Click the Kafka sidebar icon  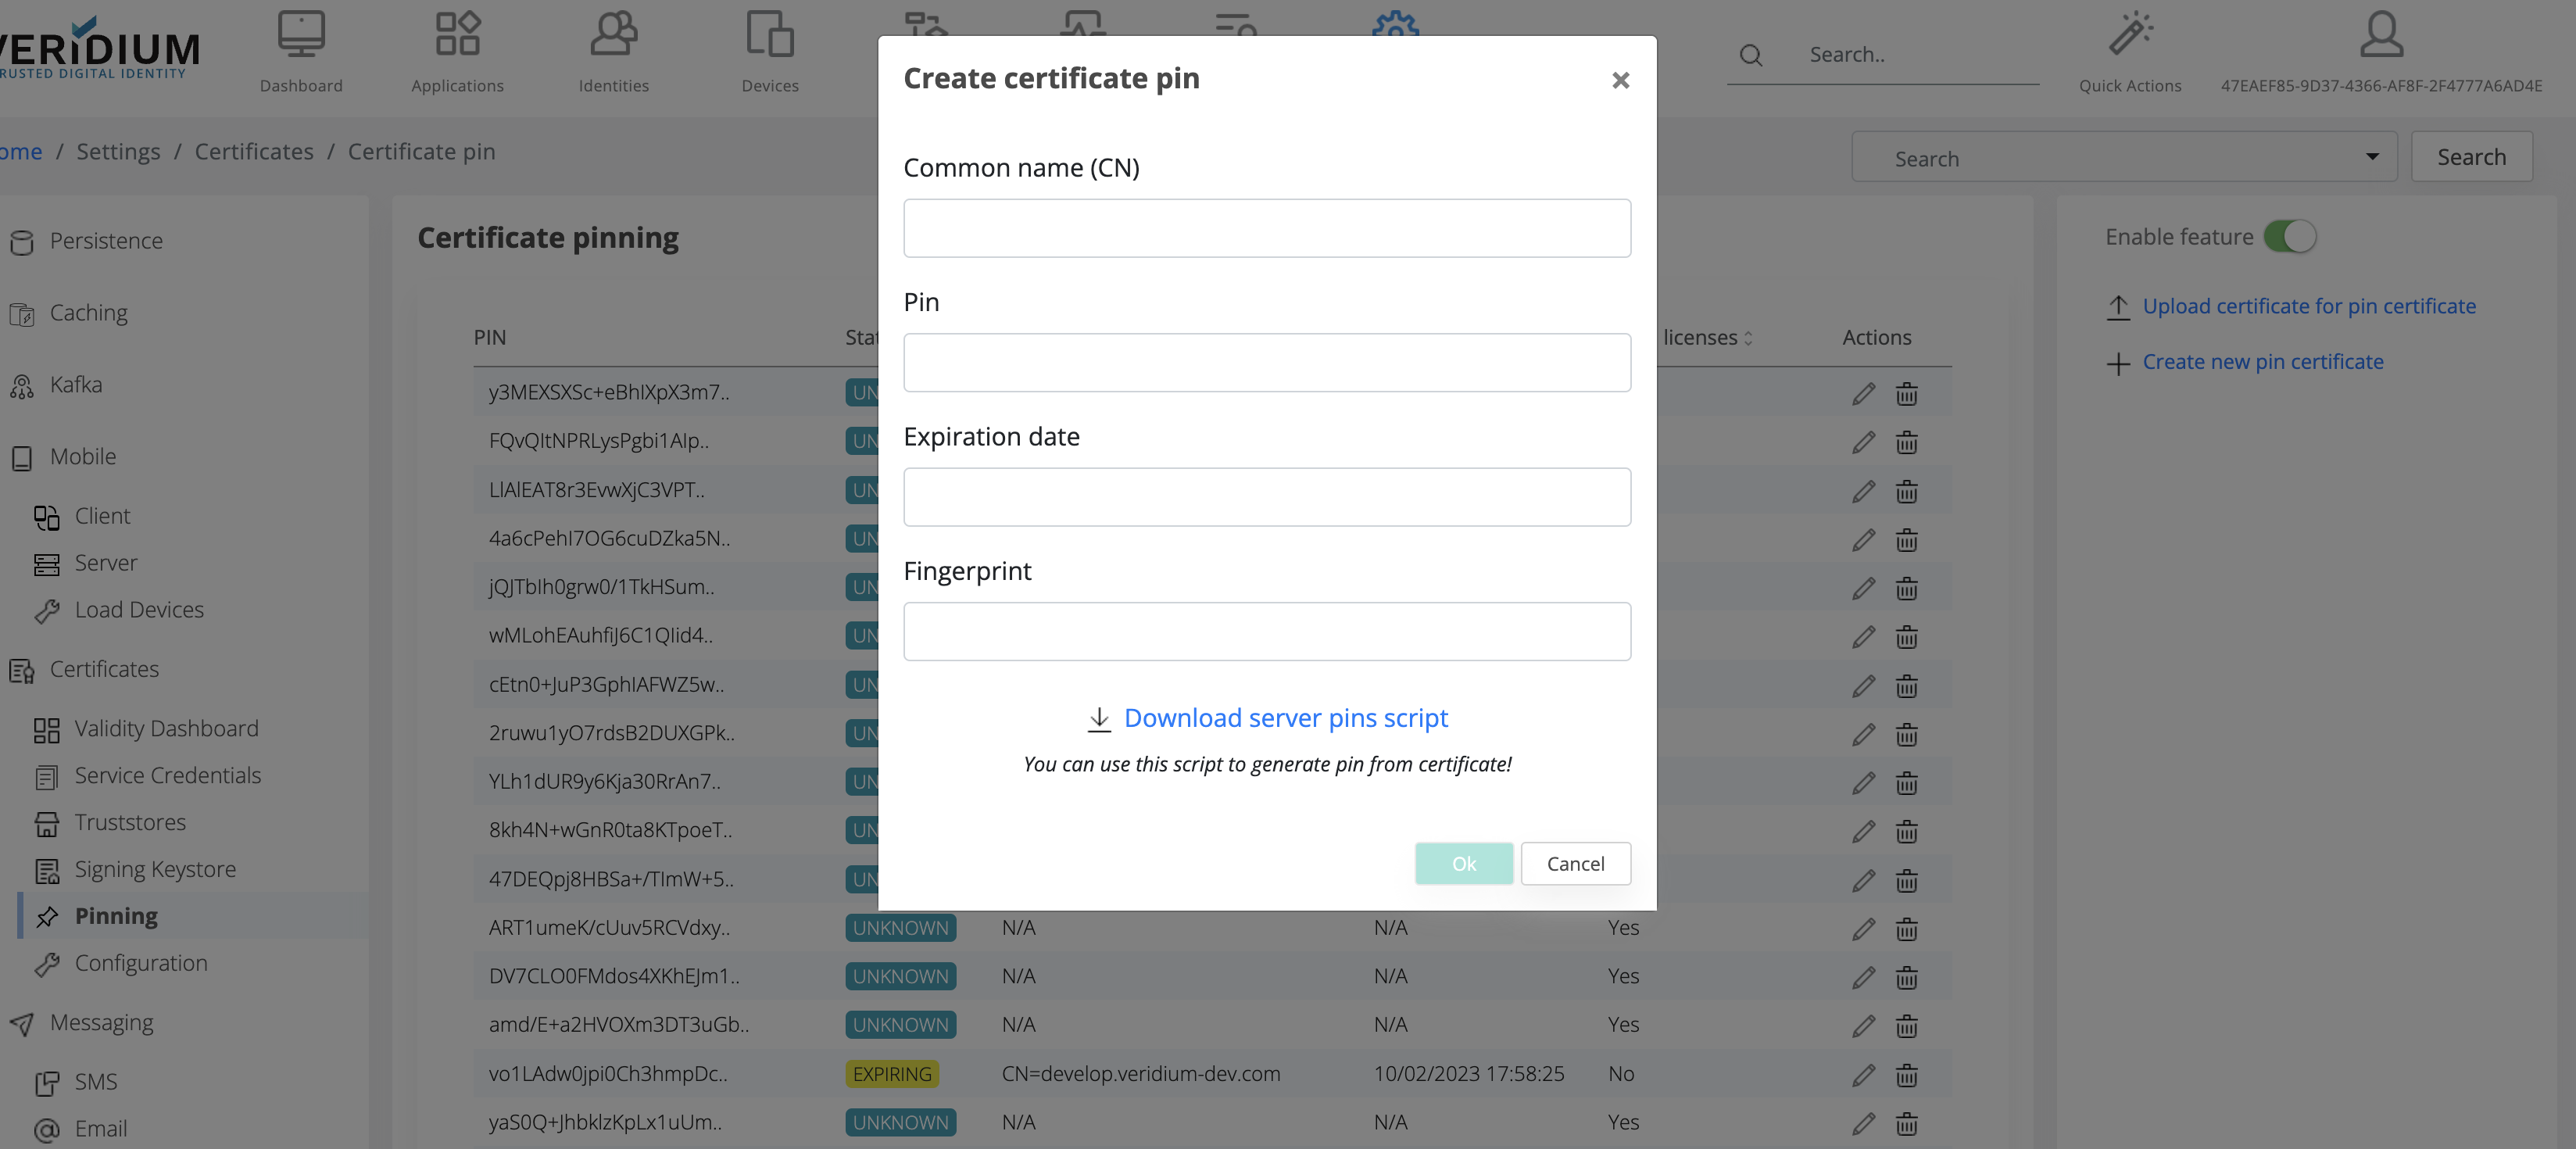22,385
